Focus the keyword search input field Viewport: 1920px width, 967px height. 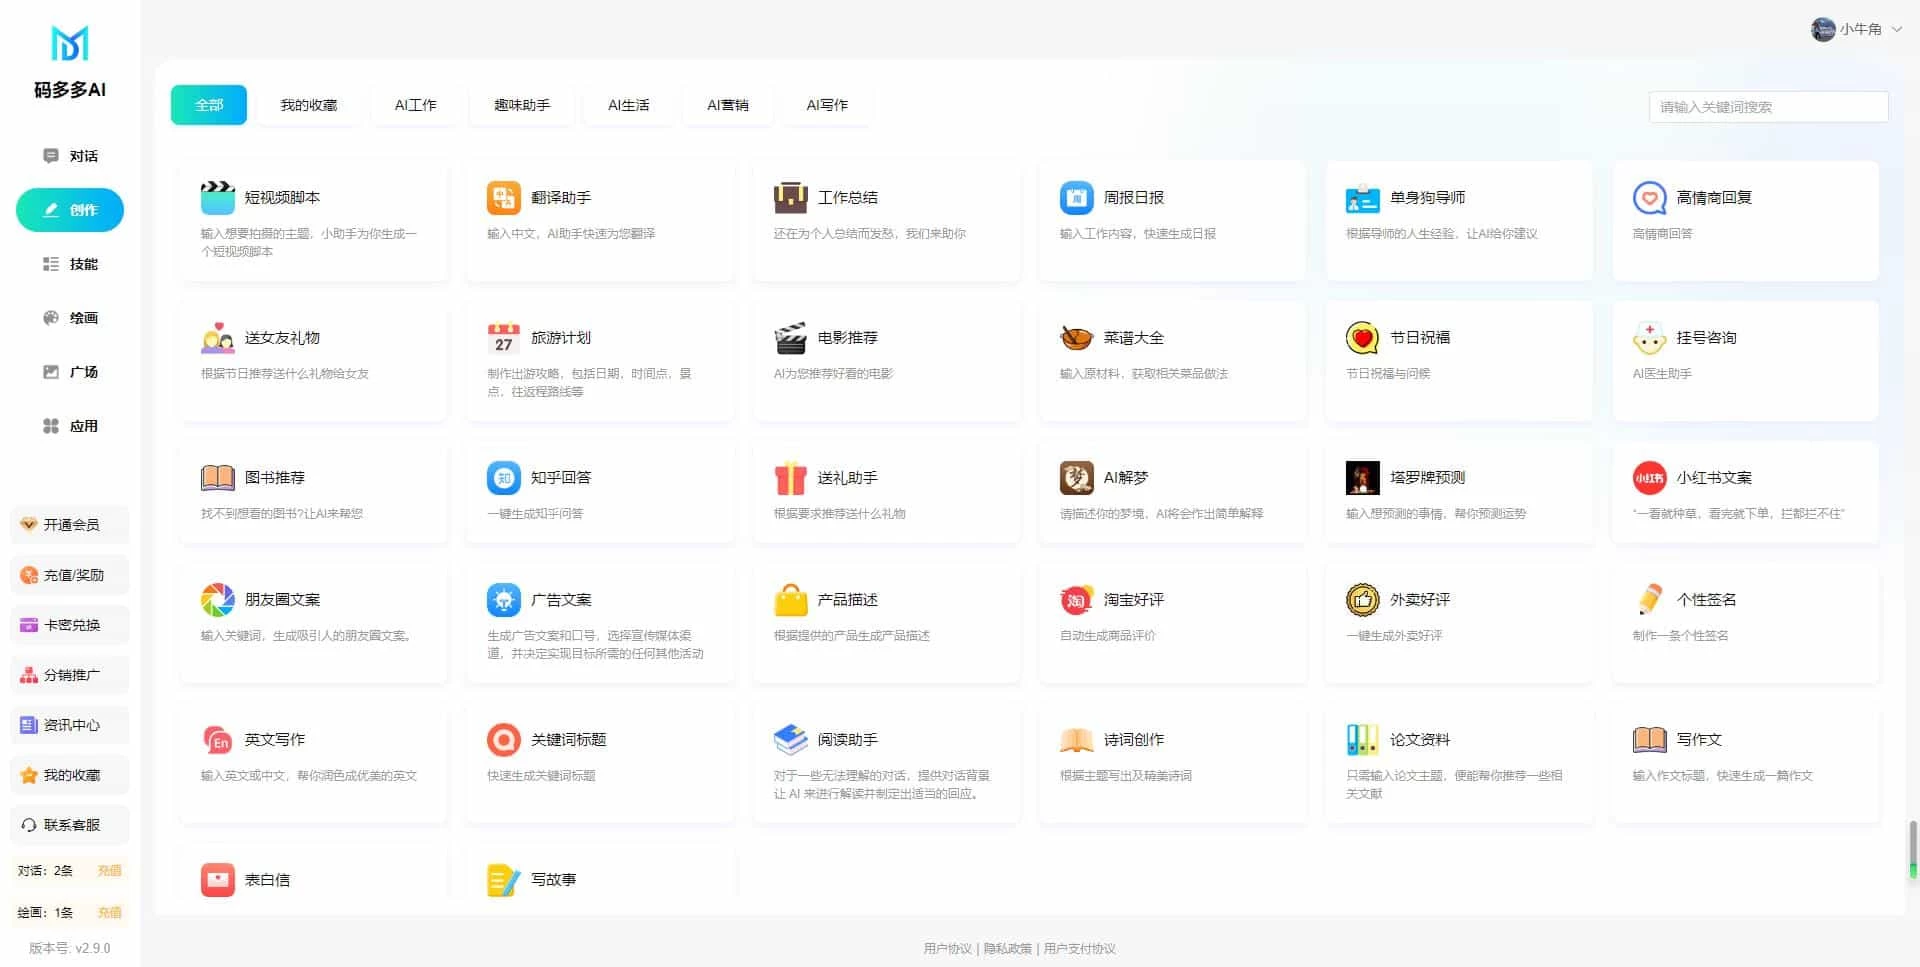(1768, 107)
